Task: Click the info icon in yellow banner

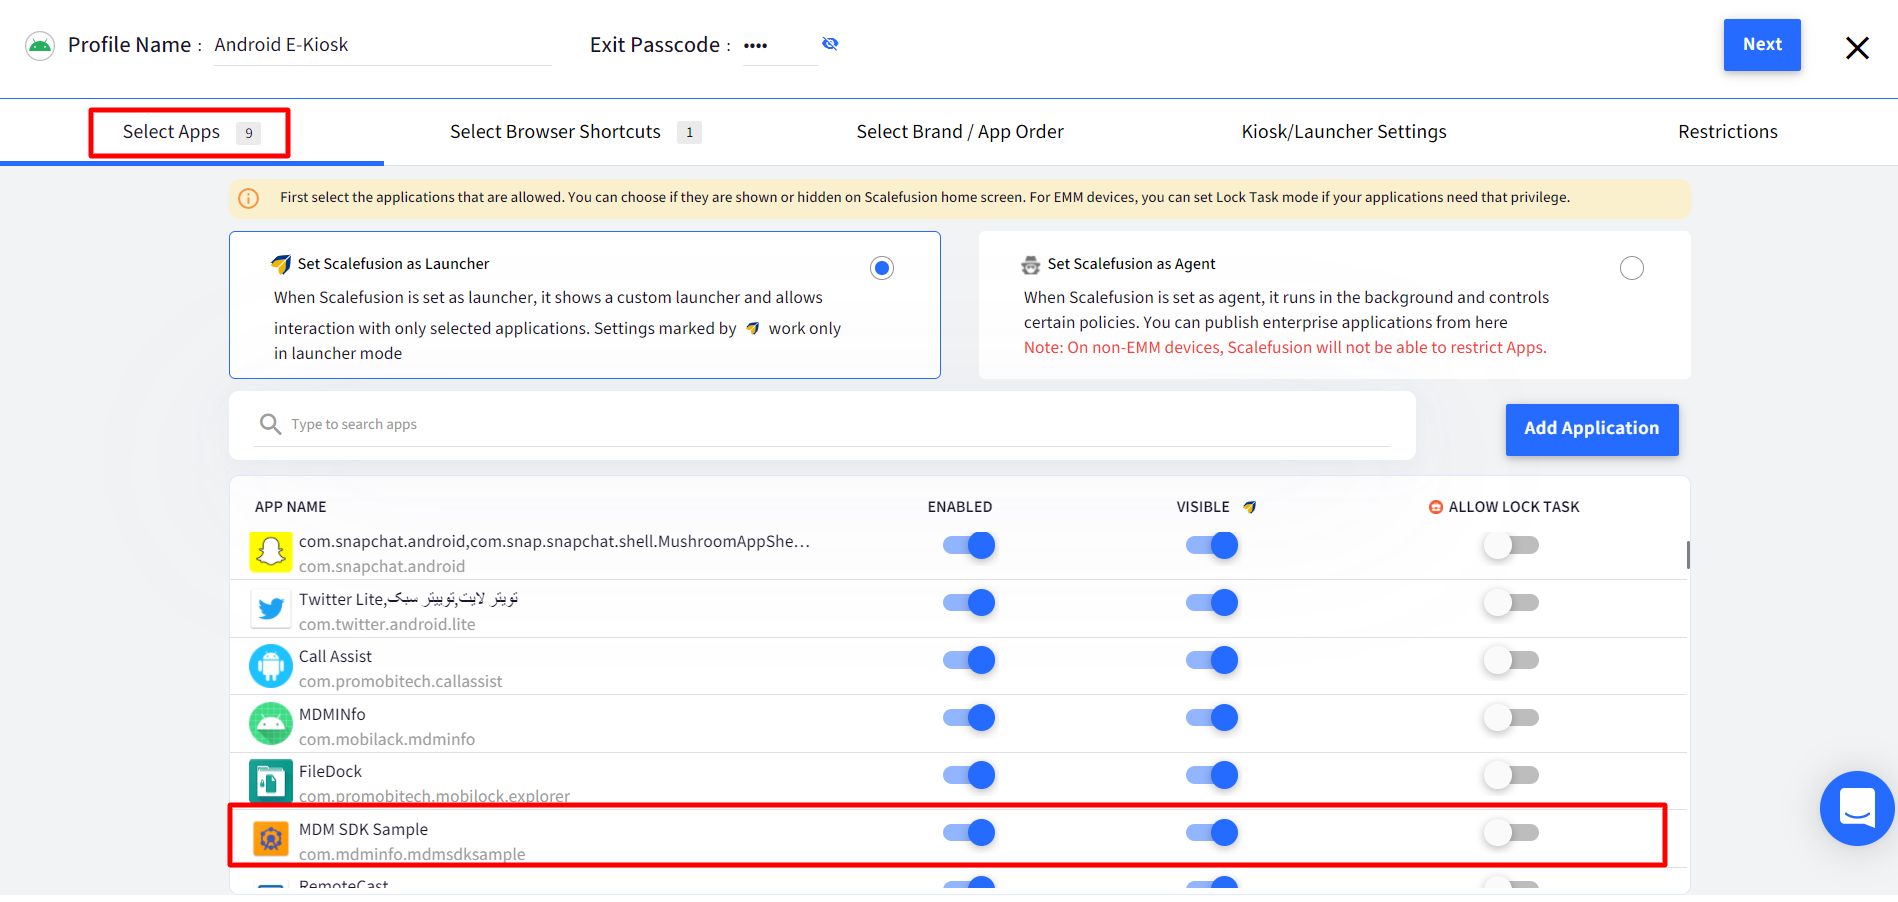Action: pos(249,198)
